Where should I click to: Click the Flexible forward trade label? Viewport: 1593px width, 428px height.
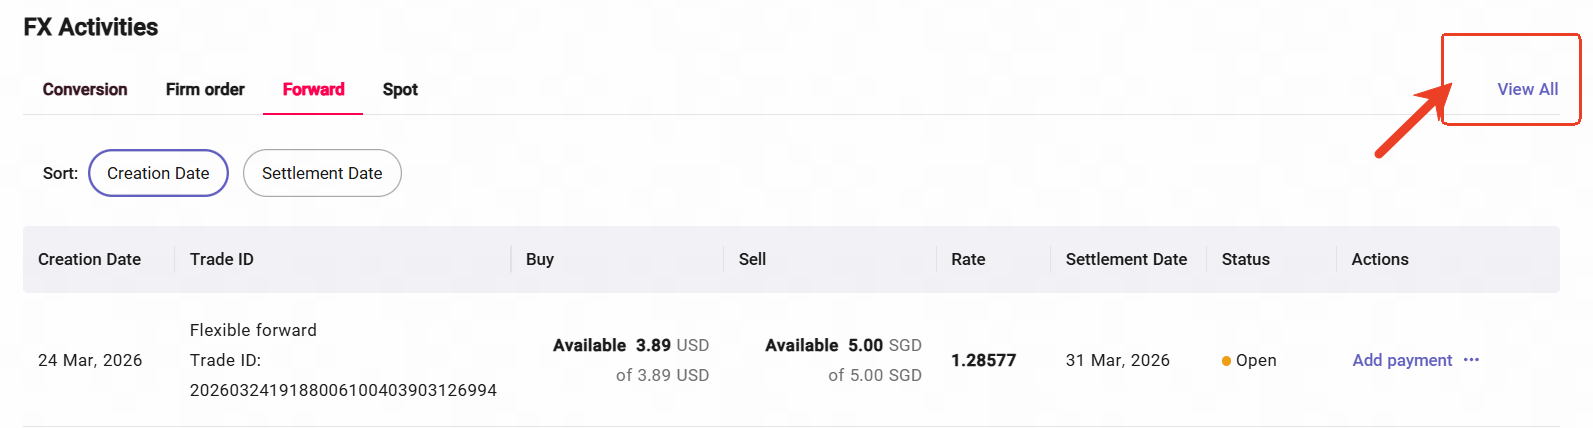253,330
